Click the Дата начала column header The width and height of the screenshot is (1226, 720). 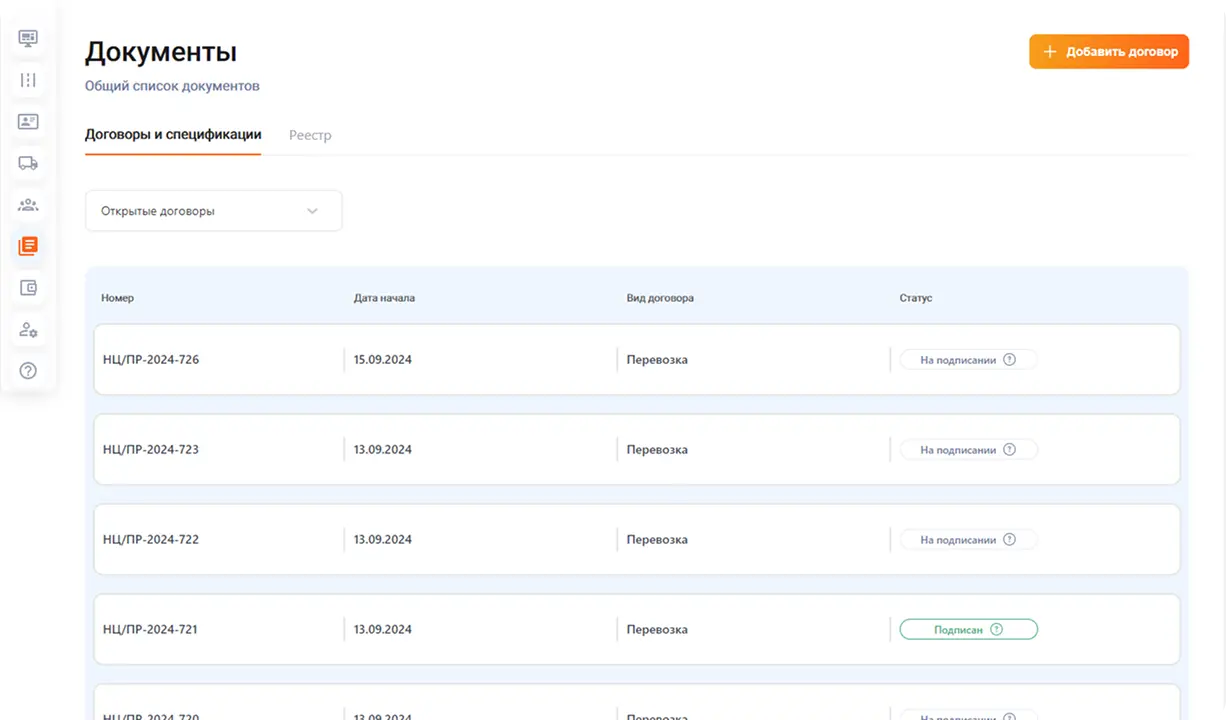(384, 298)
